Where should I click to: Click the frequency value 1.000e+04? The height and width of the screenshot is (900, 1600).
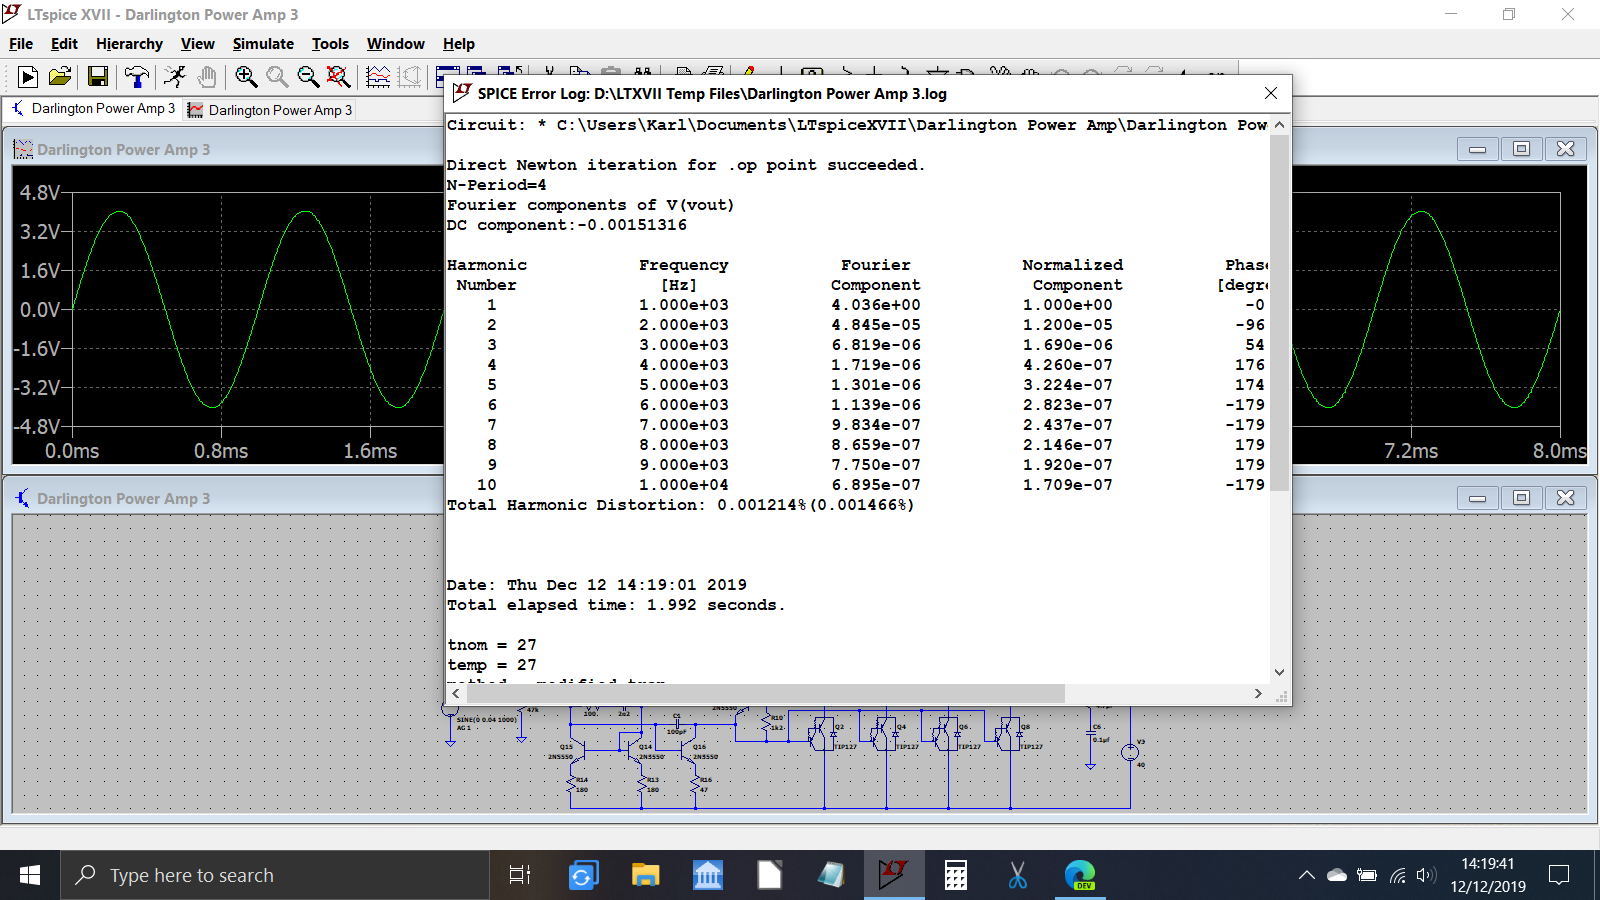[x=684, y=485]
